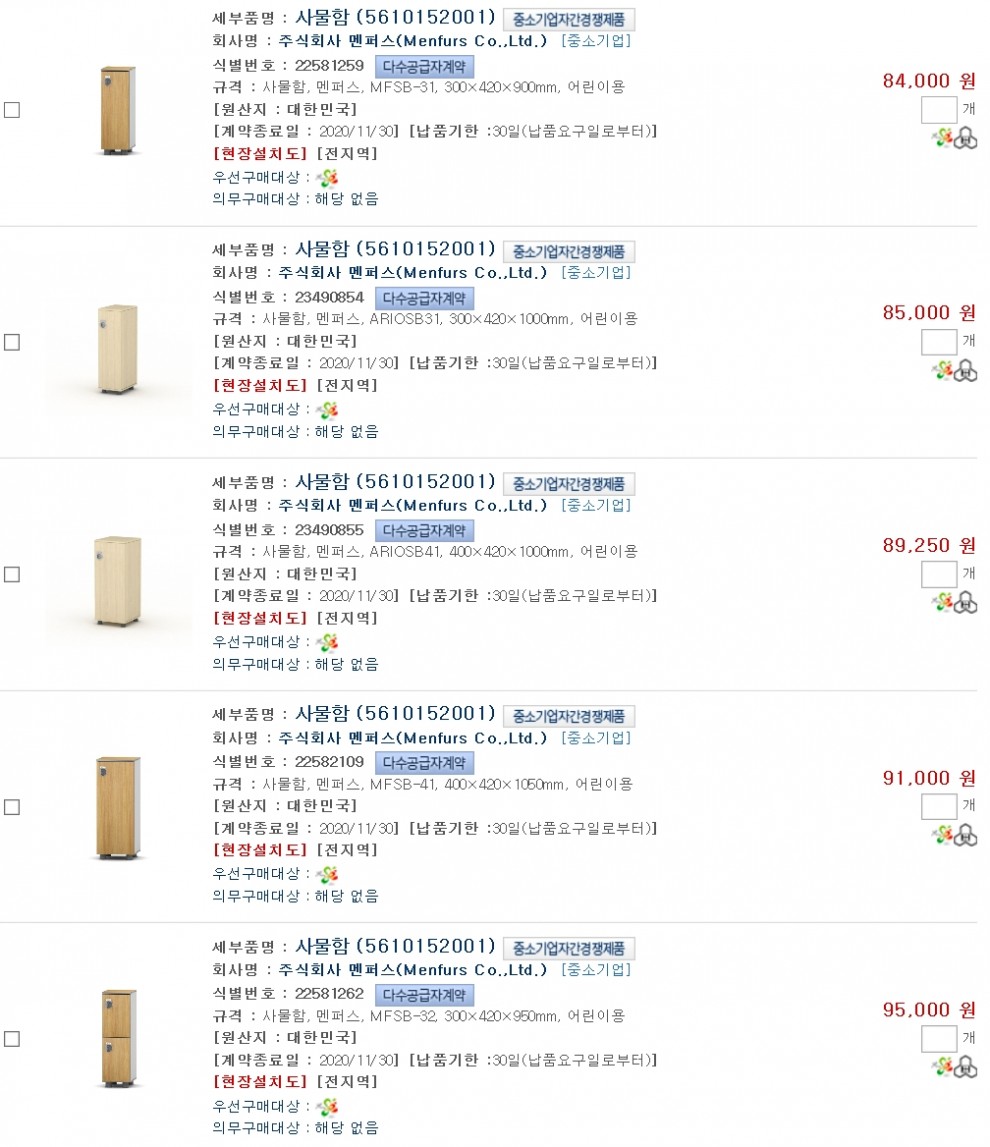This screenshot has height=1147, width=990.
Task: Open 주식회사 멘퍼스 company link on 95,000 원 item
Action: (x=413, y=969)
